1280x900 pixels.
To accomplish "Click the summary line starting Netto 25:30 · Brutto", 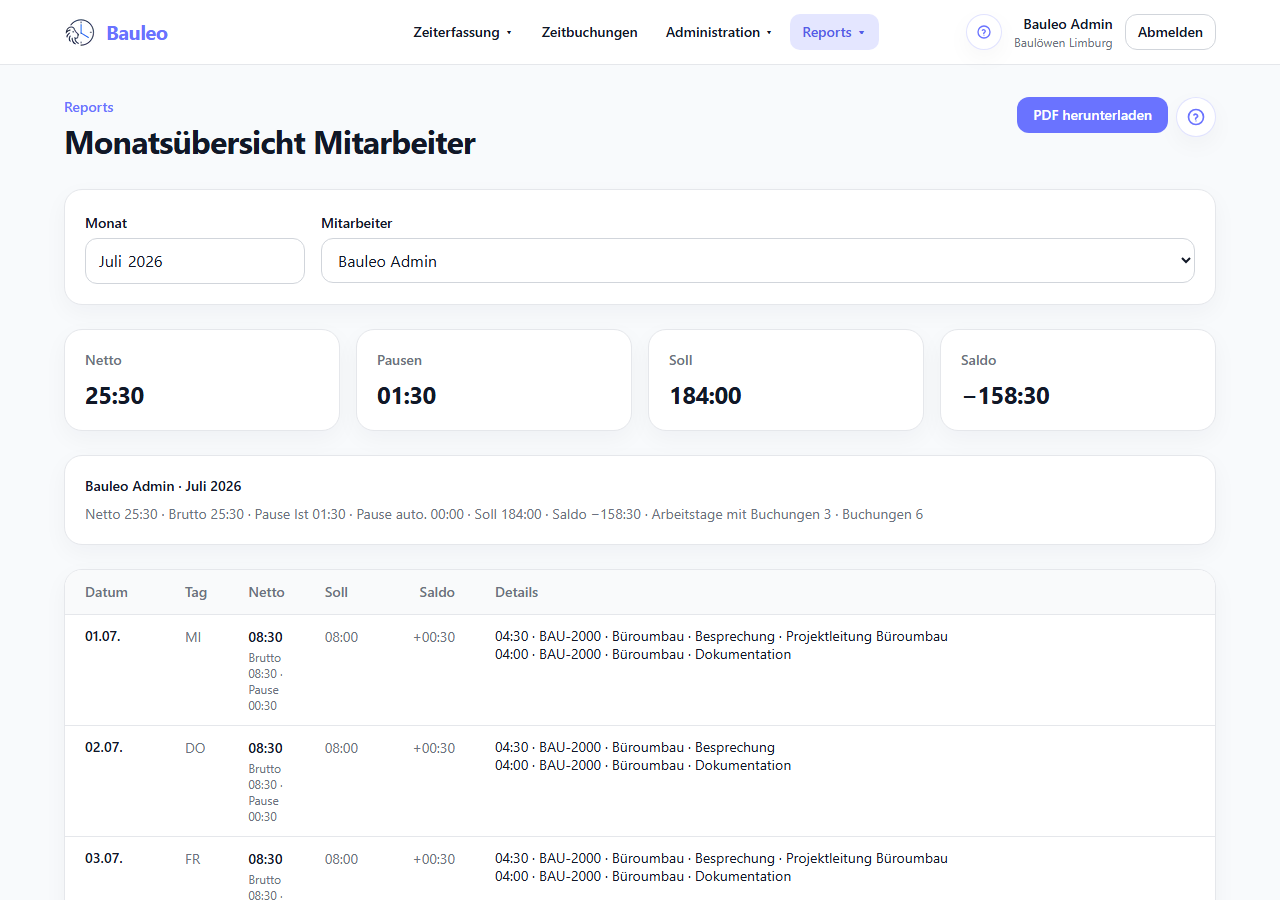I will tap(504, 514).
